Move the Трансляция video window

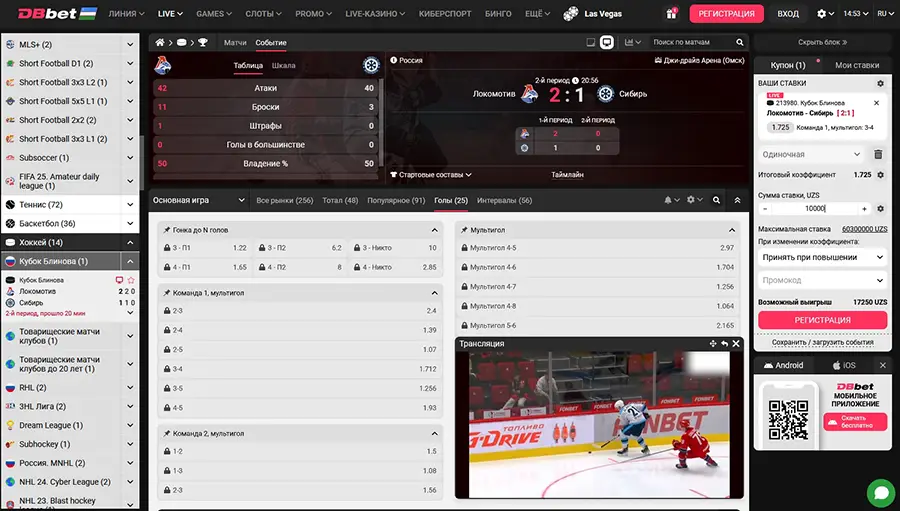point(712,343)
